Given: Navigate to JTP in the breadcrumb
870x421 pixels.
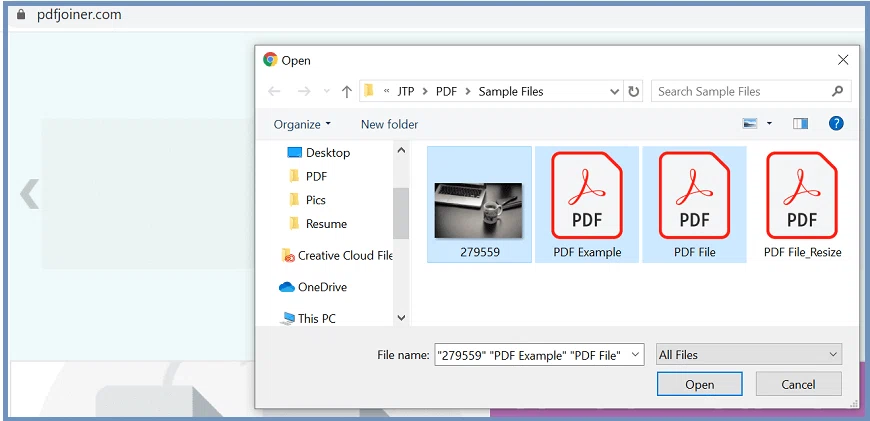Looking at the screenshot, I should pyautogui.click(x=406, y=92).
